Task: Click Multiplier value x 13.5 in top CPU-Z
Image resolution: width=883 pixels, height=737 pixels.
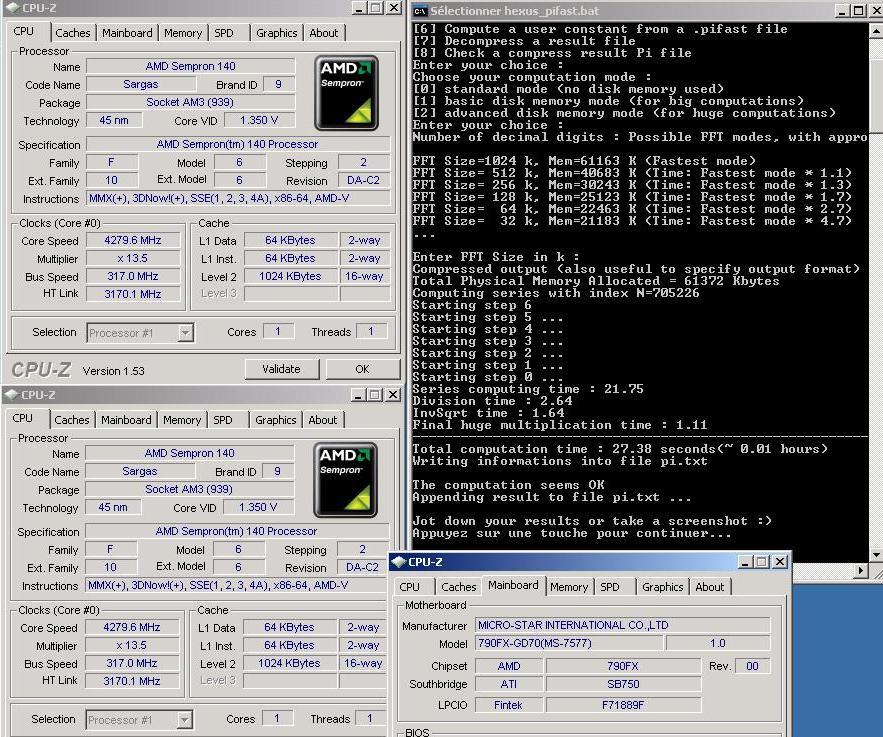Action: (x=133, y=258)
